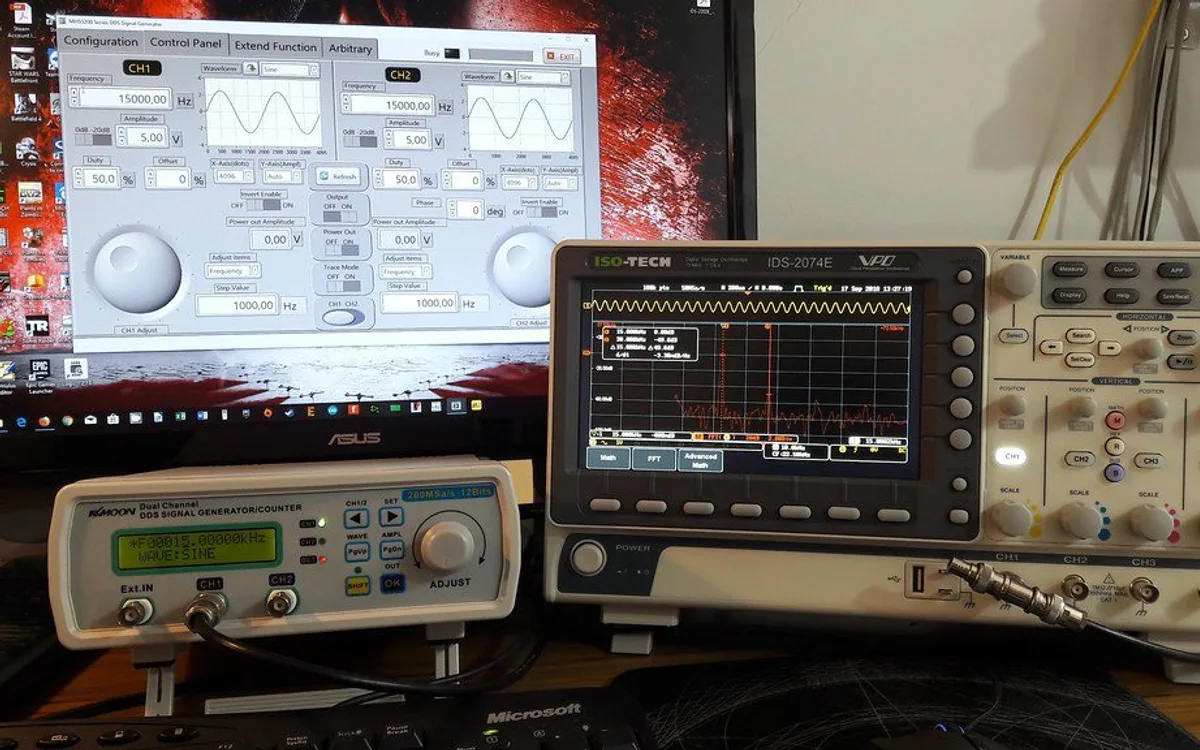1200x750 pixels.
Task: Click the CH2 sine waveform preview graph
Action: click(520, 118)
